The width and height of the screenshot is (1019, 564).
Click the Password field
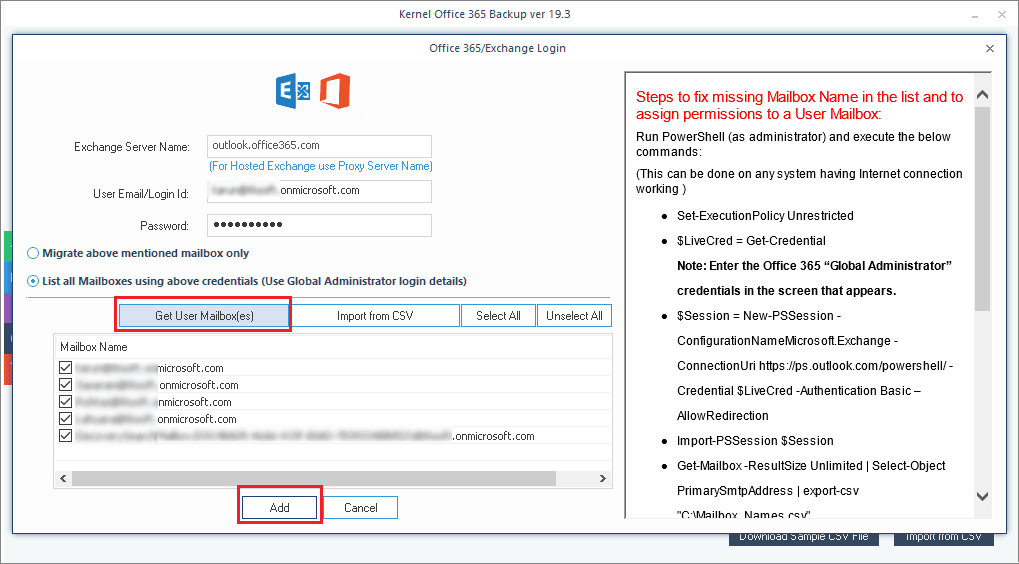[x=319, y=225]
